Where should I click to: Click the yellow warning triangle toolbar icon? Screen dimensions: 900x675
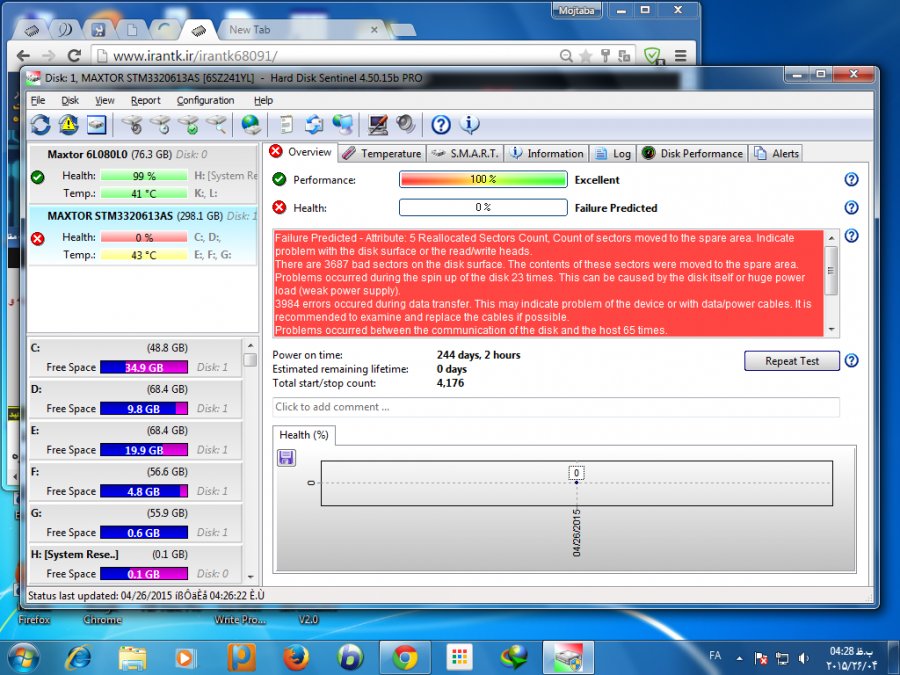pos(68,125)
